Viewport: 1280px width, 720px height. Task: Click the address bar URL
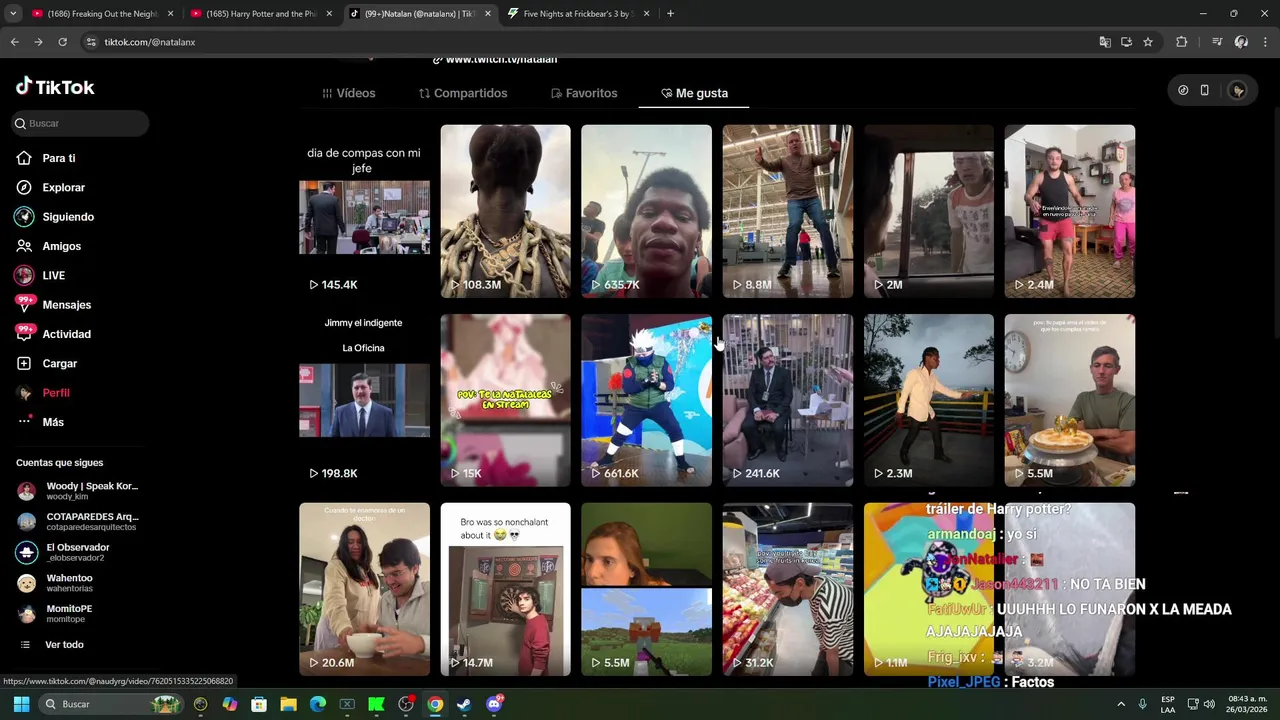coord(150,42)
